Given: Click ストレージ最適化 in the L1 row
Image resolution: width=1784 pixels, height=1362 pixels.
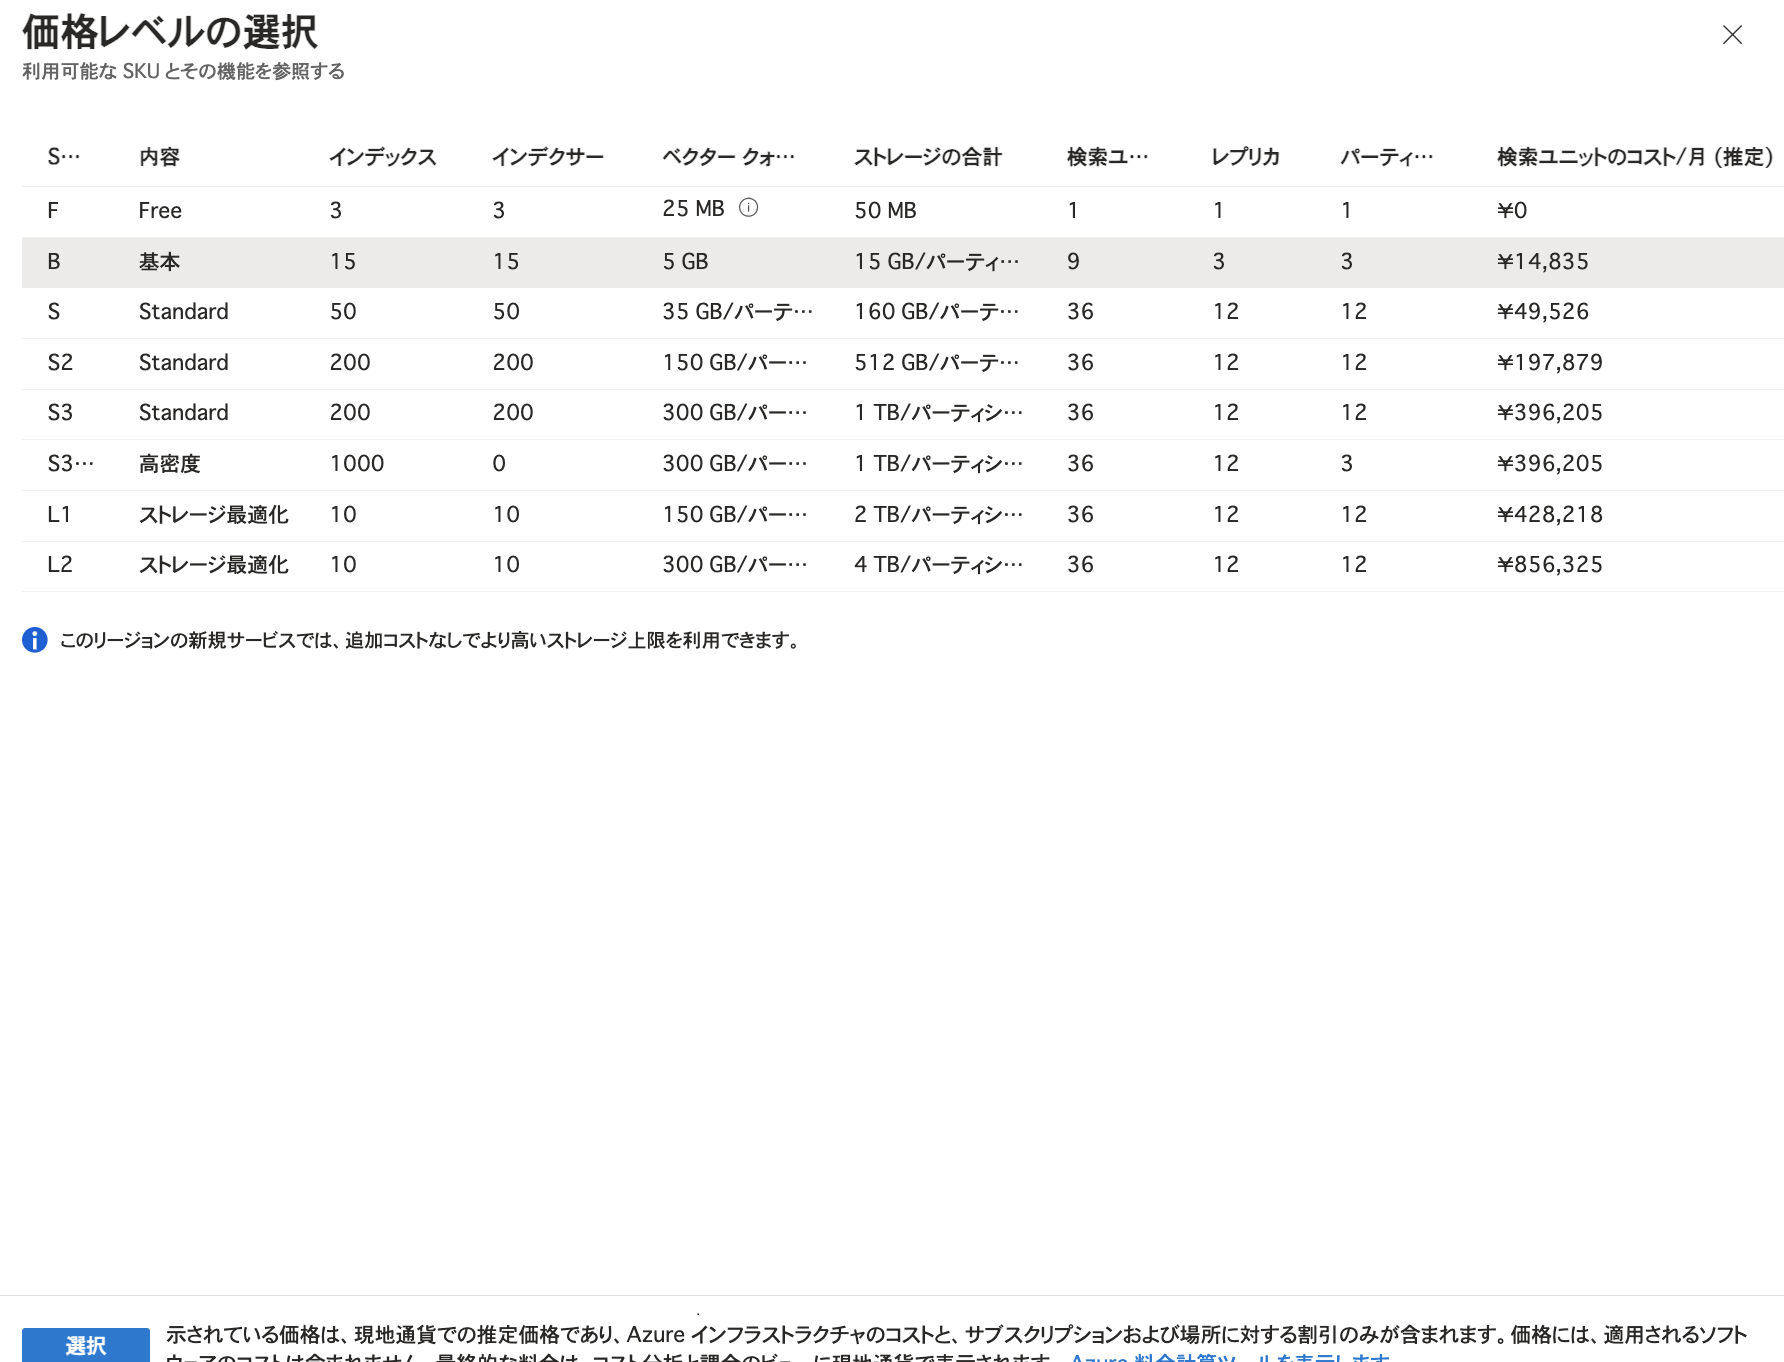Looking at the screenshot, I should click(214, 514).
